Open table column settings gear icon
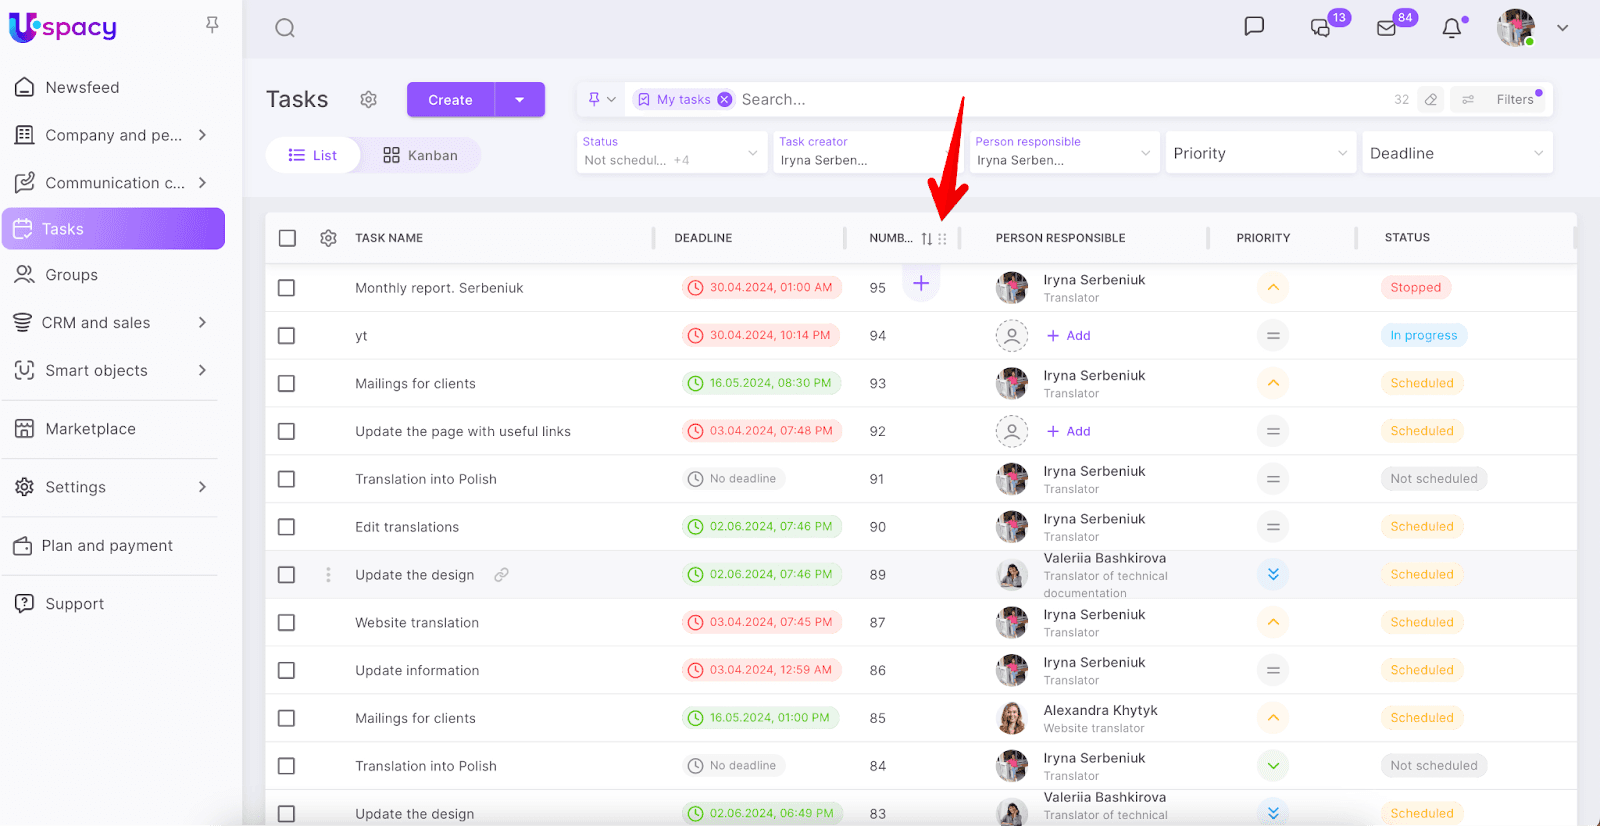The image size is (1600, 826). pyautogui.click(x=328, y=238)
